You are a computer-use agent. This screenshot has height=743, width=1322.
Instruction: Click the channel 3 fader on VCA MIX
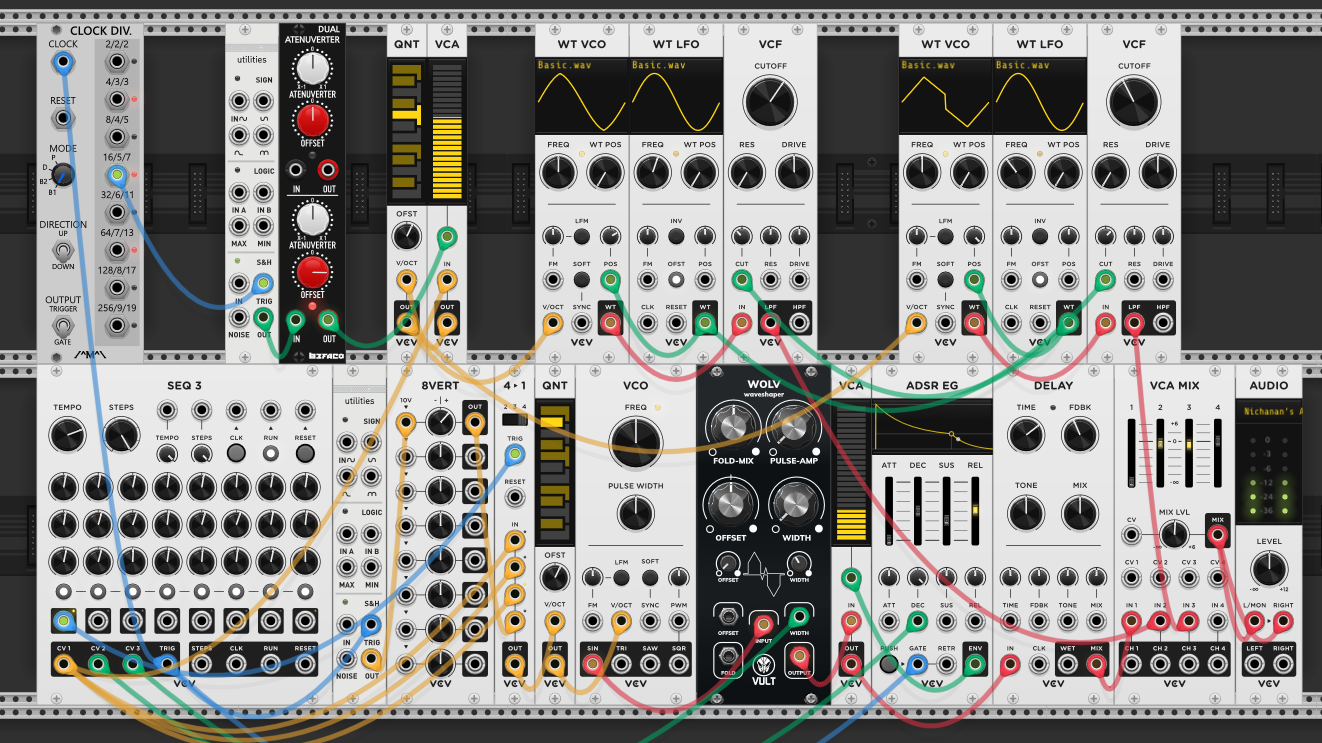pos(1189,452)
